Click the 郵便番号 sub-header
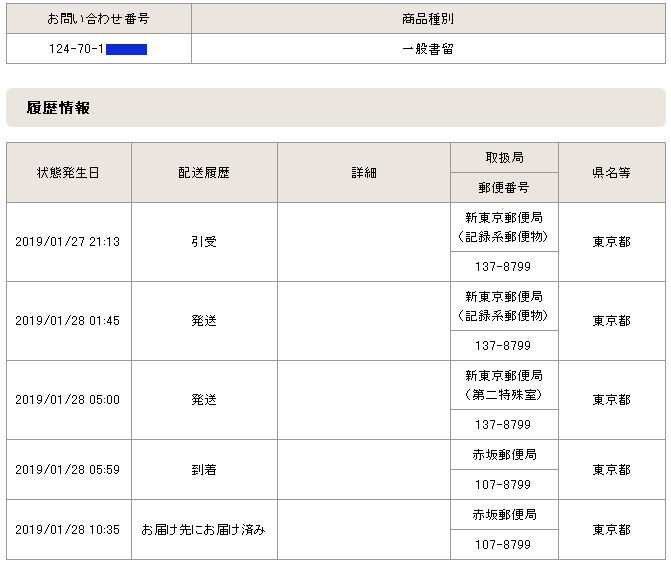 click(x=504, y=187)
